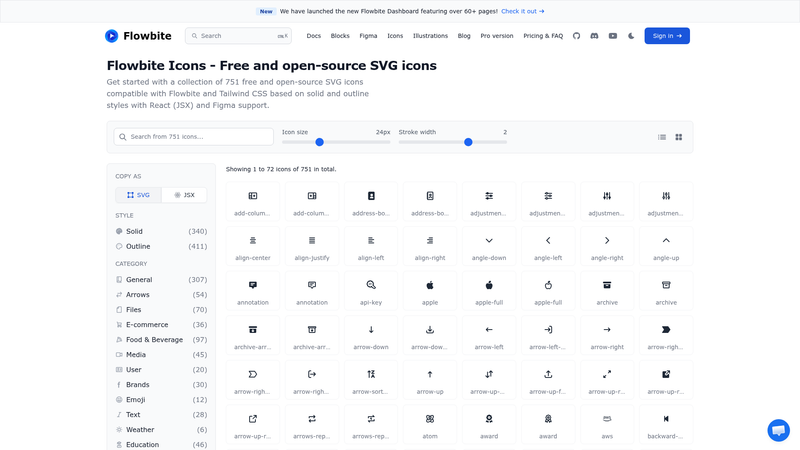Screen dimensions: 800x450
Task: Filter by General category
Action: 161,280
